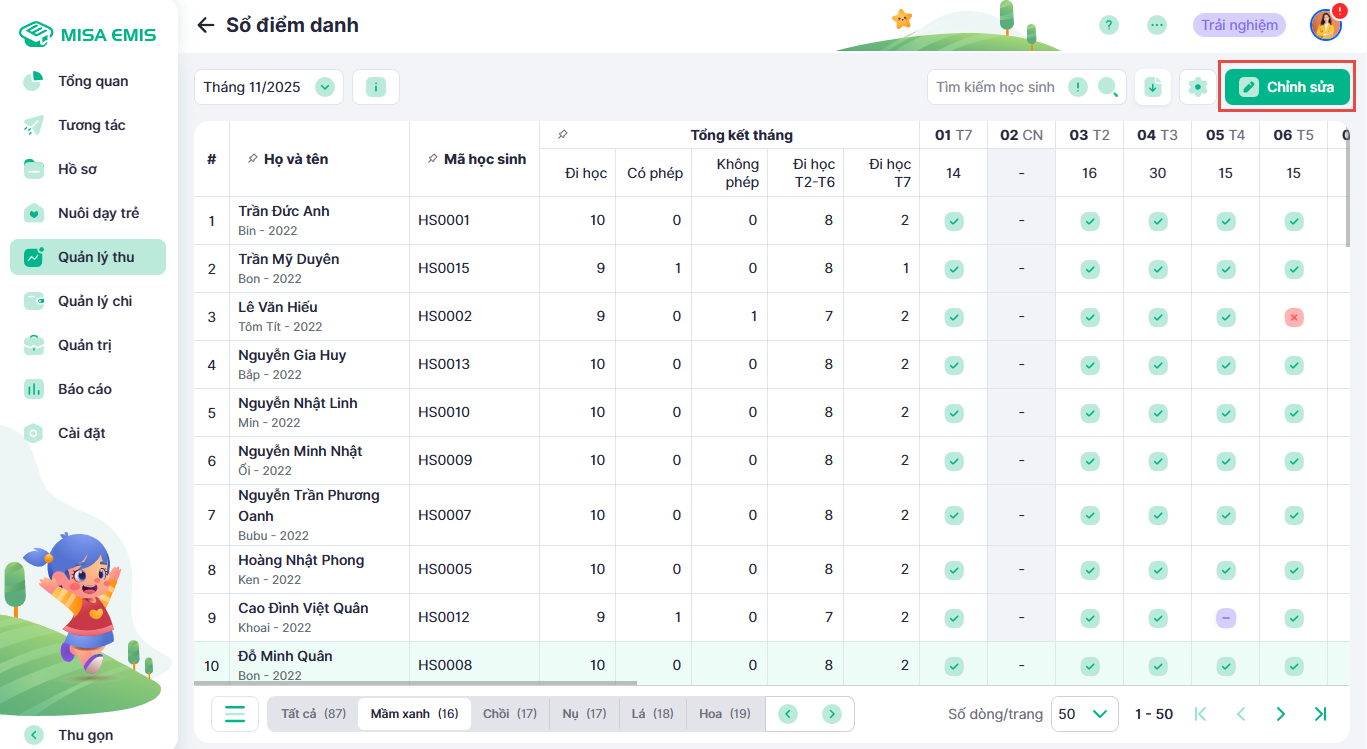Click the Chỉnh sửa button
Viewport: 1367px width, 749px height.
tap(1287, 87)
